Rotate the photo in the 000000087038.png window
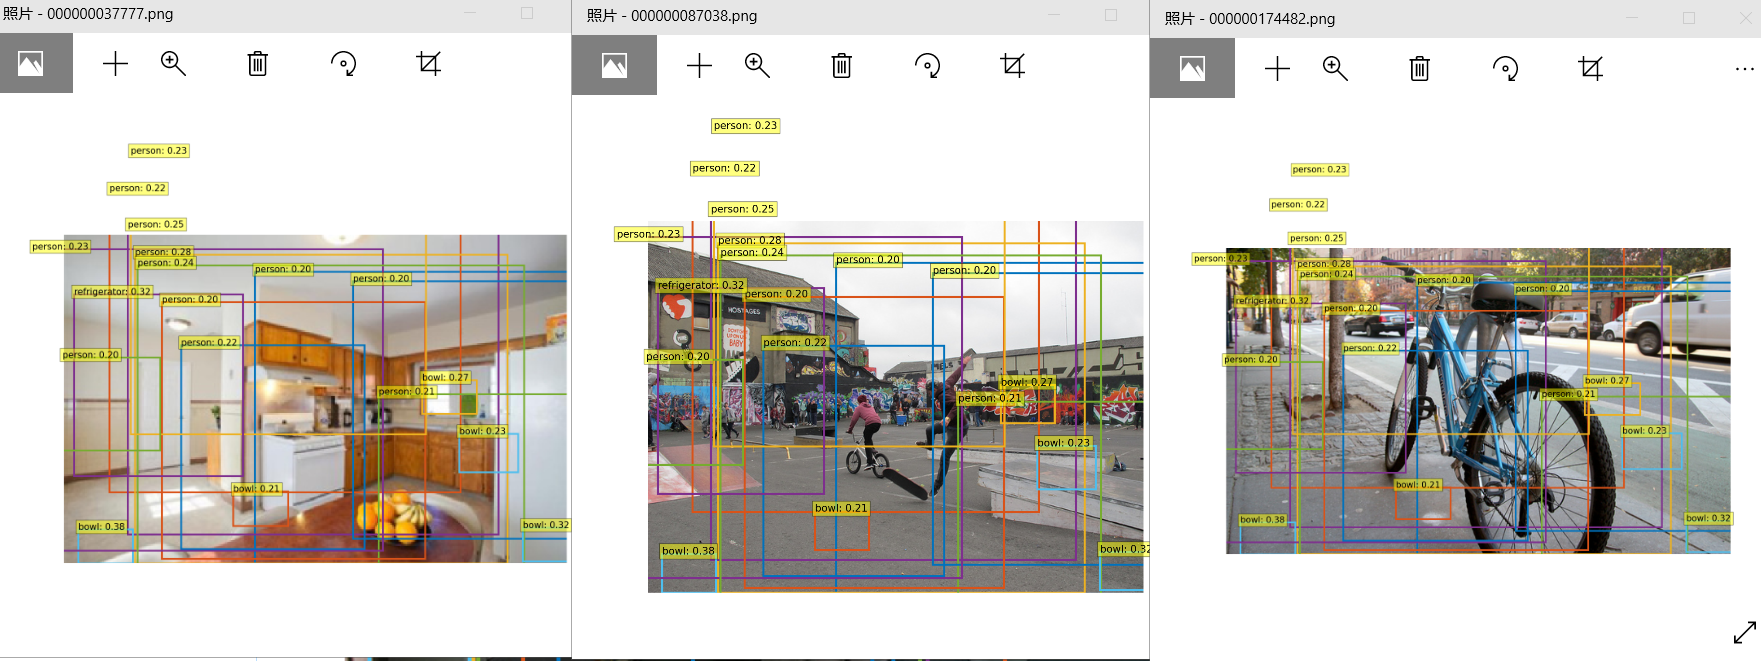The image size is (1761, 661). point(928,66)
